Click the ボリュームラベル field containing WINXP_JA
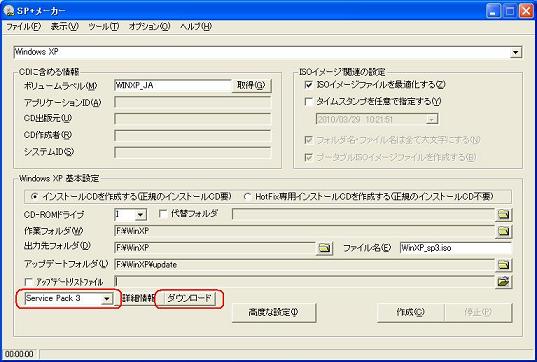The height and width of the screenshot is (362, 537). click(173, 85)
